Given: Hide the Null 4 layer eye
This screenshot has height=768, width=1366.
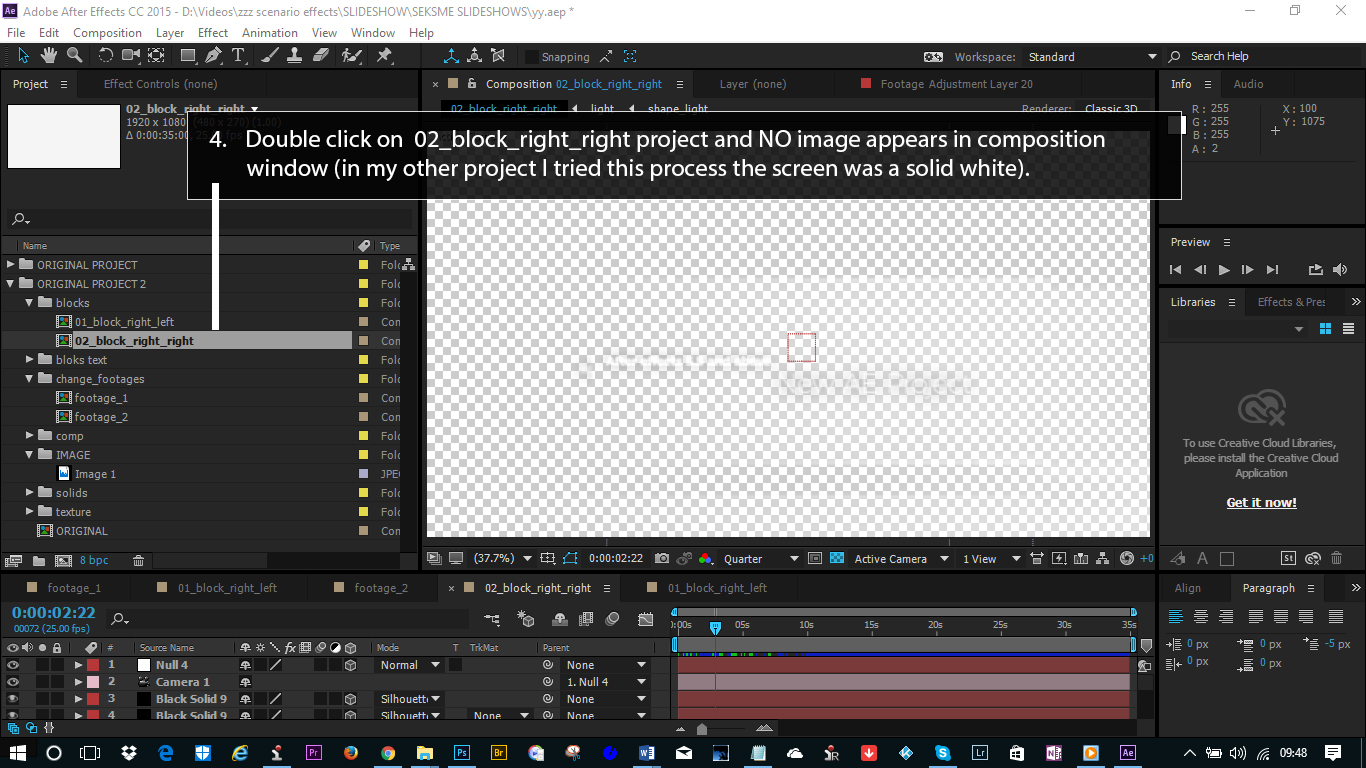Looking at the screenshot, I should click(x=13, y=665).
